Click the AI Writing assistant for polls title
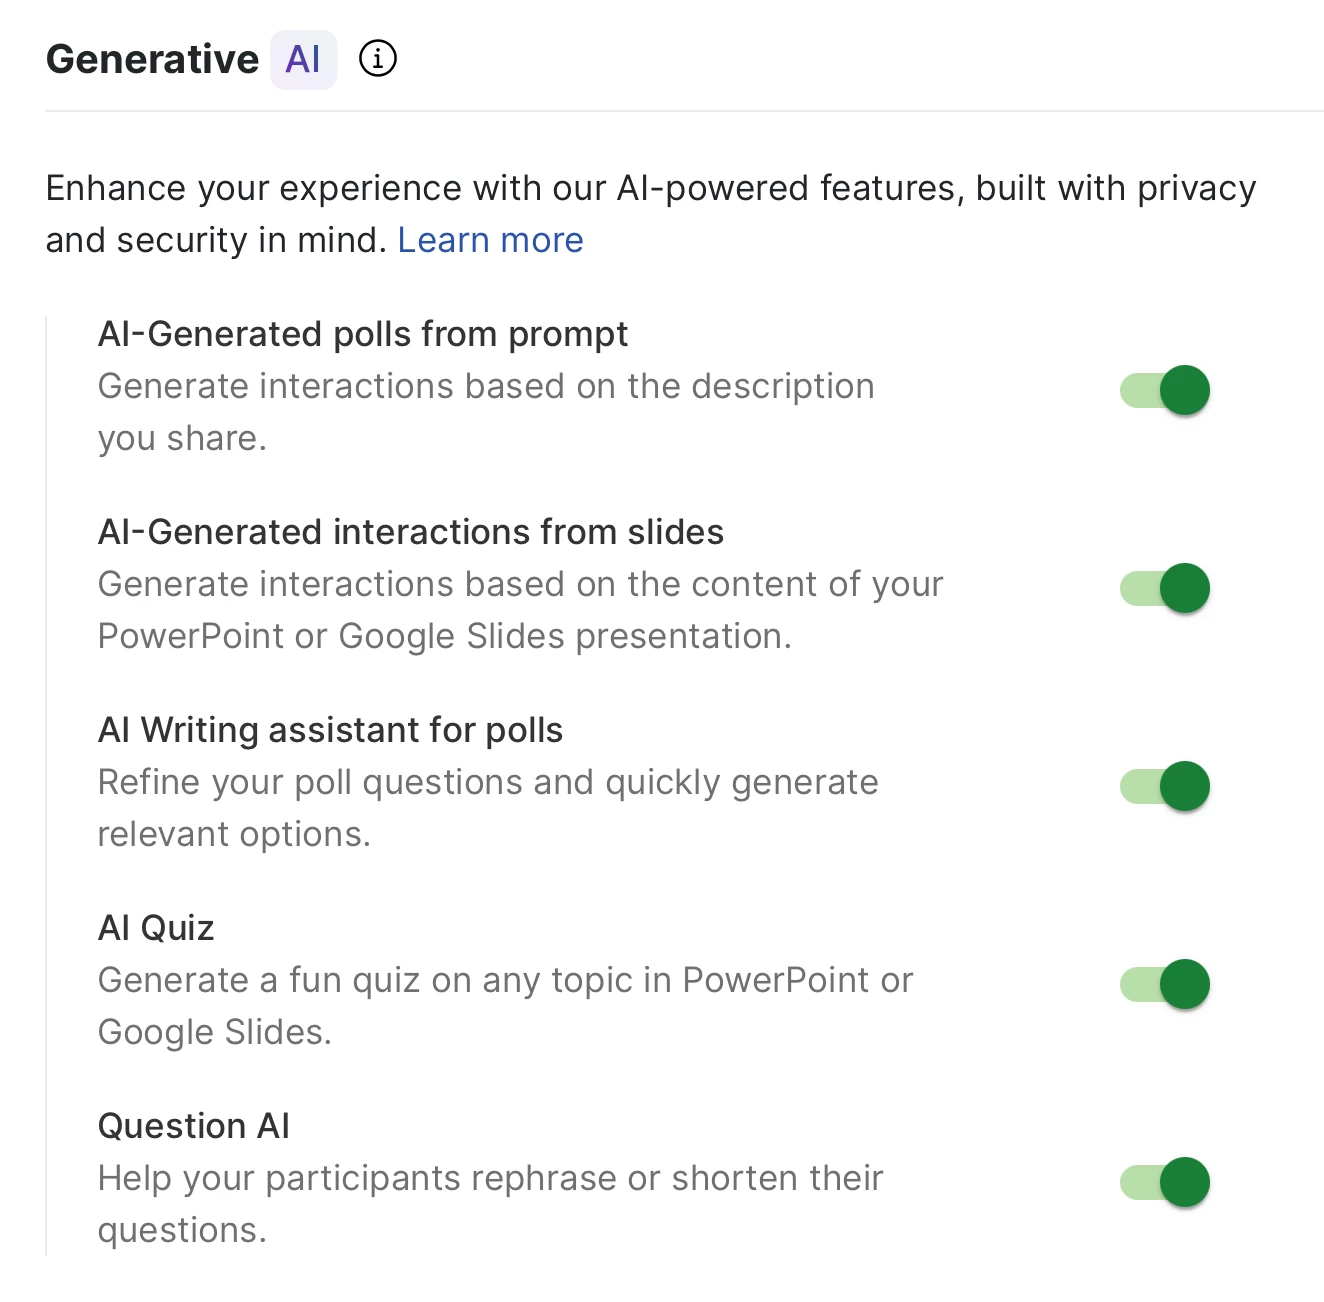This screenshot has height=1302, width=1324. click(330, 730)
